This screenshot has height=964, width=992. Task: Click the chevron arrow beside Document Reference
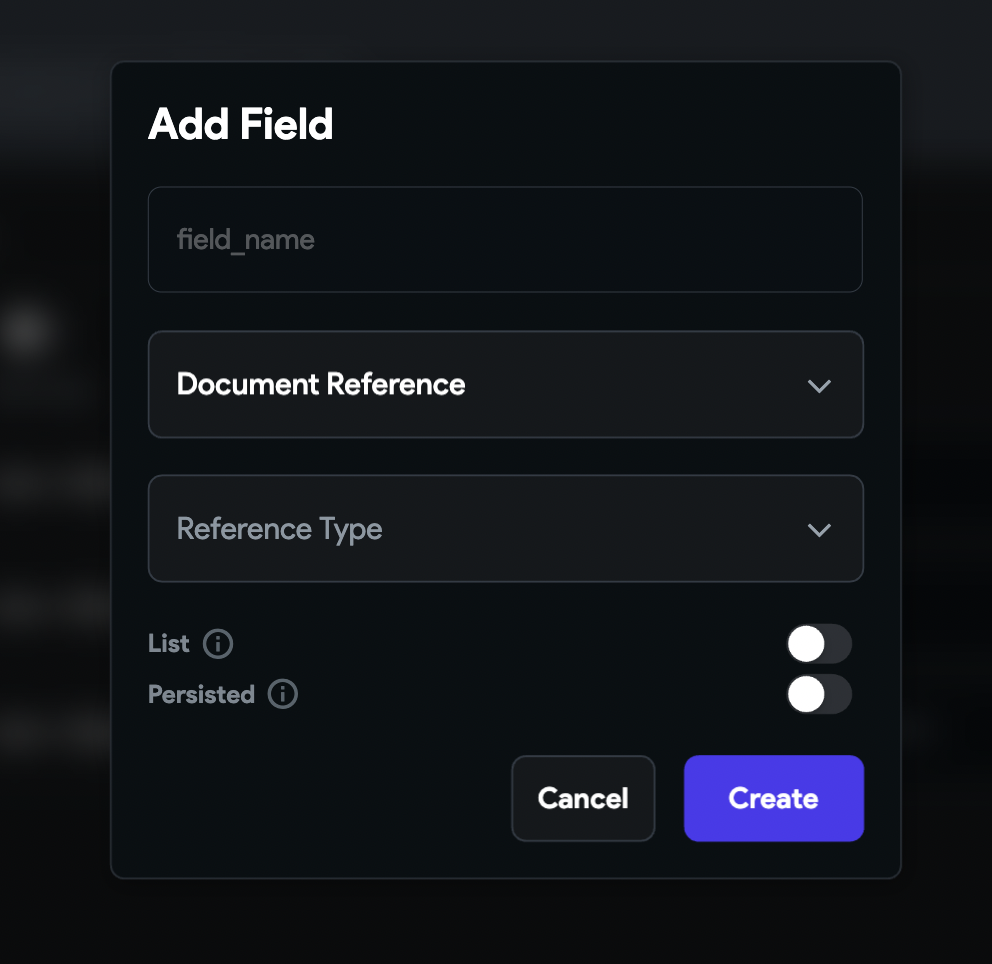tap(819, 386)
